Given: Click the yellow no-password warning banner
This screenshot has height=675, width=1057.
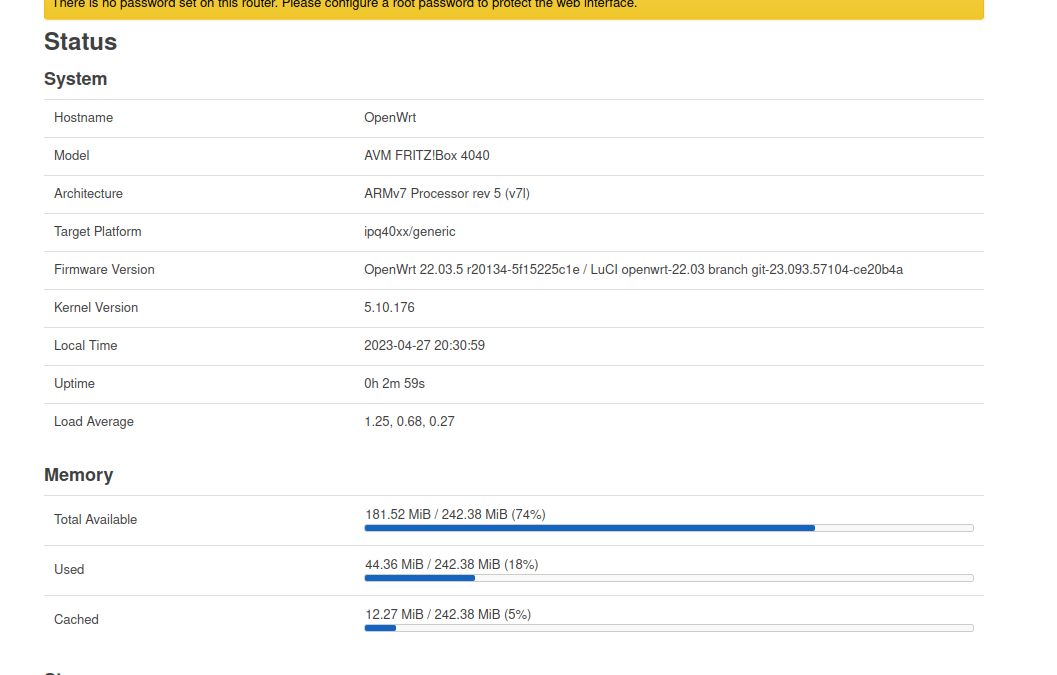Looking at the screenshot, I should [513, 6].
